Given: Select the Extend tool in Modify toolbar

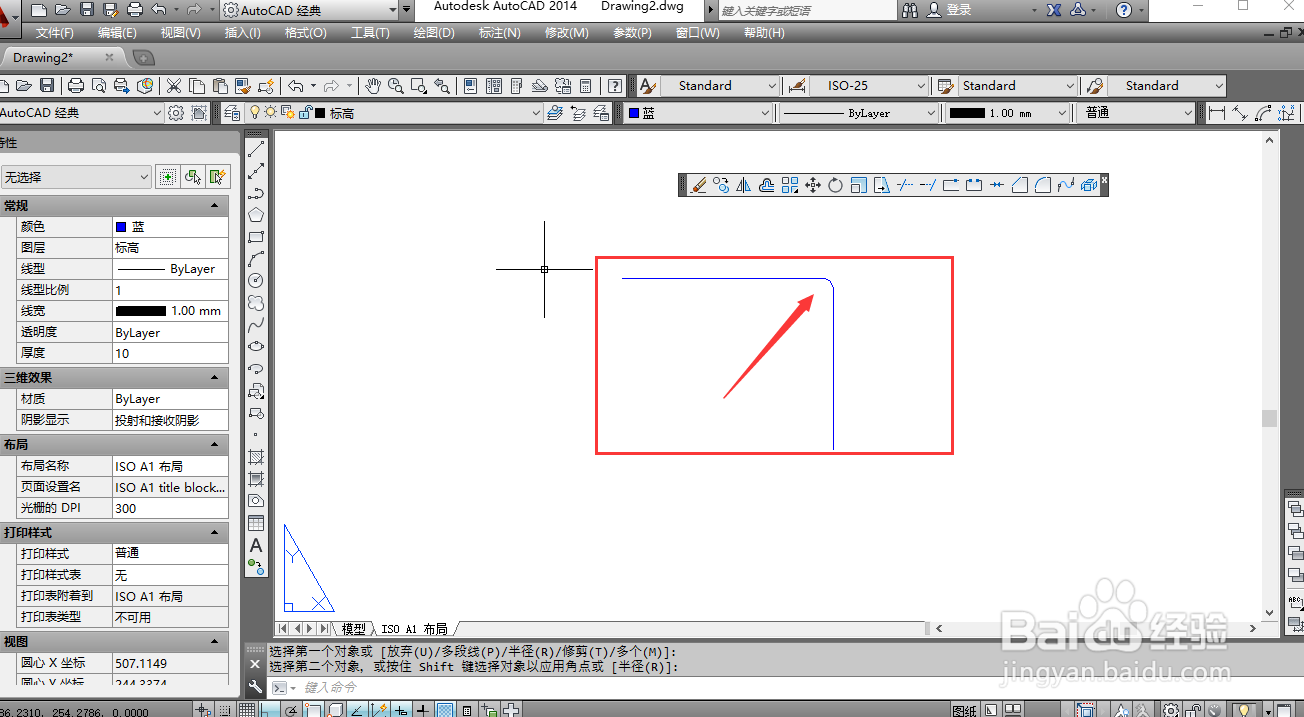Looking at the screenshot, I should click(x=928, y=185).
